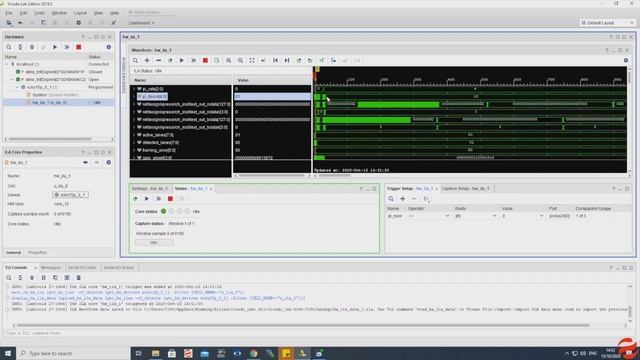Stop trigger in Hardware panel toolbar
Viewport: 640px width, 360px height.
(x=79, y=47)
